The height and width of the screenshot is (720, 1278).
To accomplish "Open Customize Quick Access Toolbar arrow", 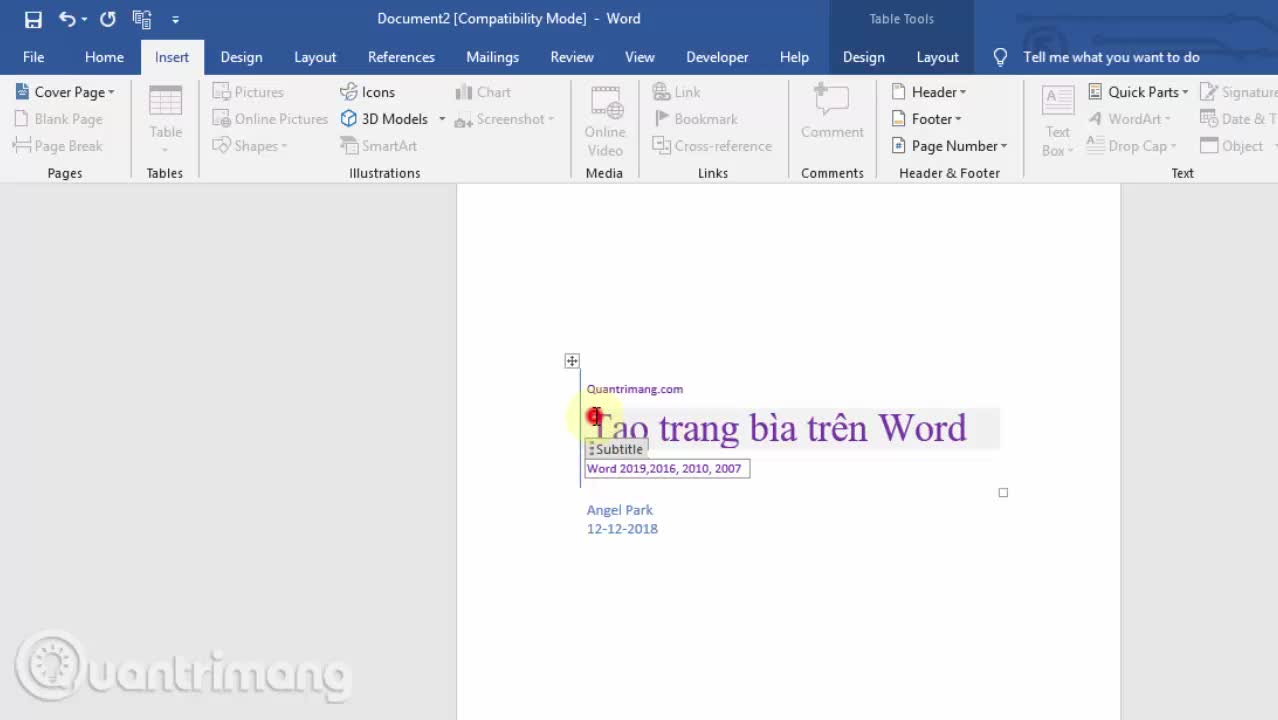I will (x=176, y=19).
